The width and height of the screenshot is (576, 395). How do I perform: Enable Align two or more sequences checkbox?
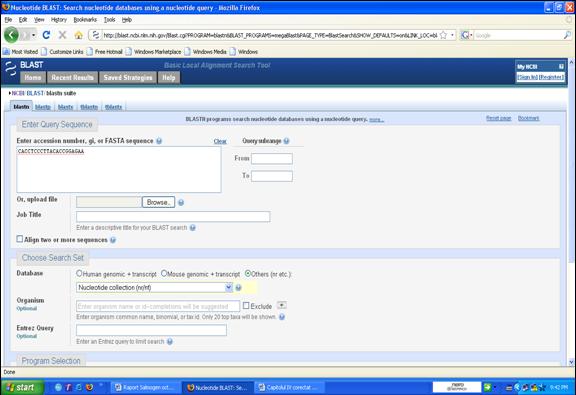point(20,239)
